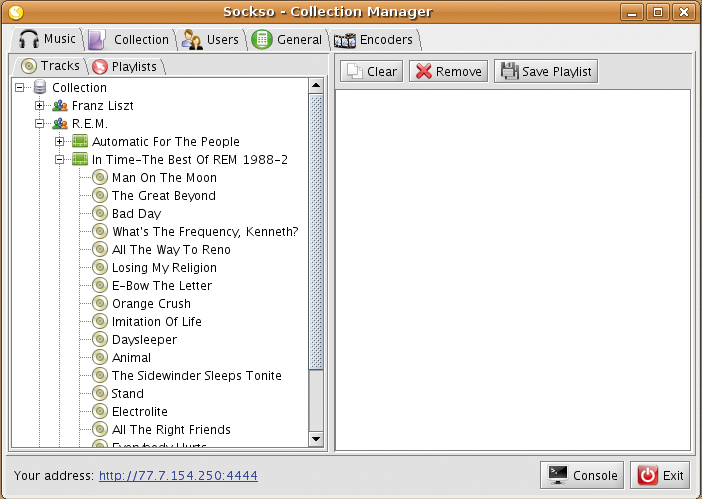Select the Tracks sub-tab
702x499 pixels.
pyautogui.click(x=50, y=66)
